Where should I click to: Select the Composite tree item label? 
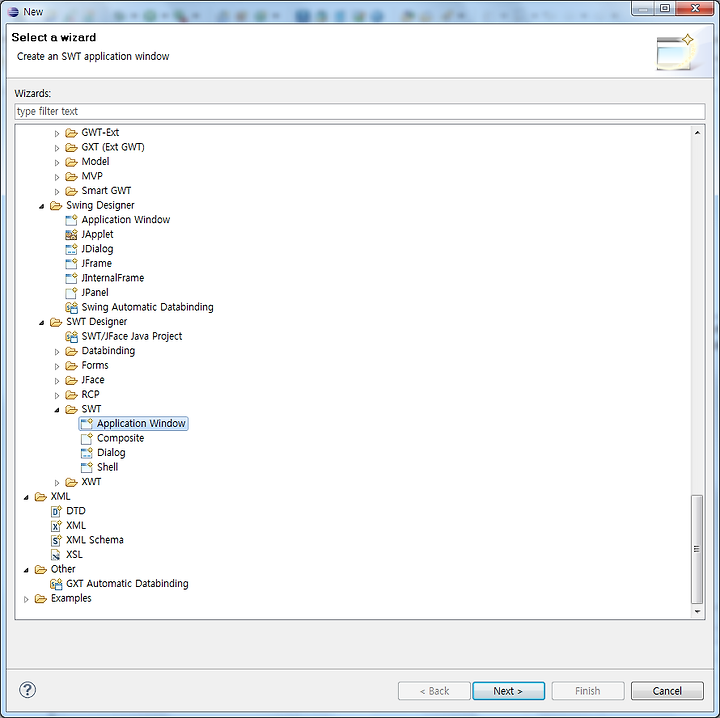pyautogui.click(x=120, y=438)
